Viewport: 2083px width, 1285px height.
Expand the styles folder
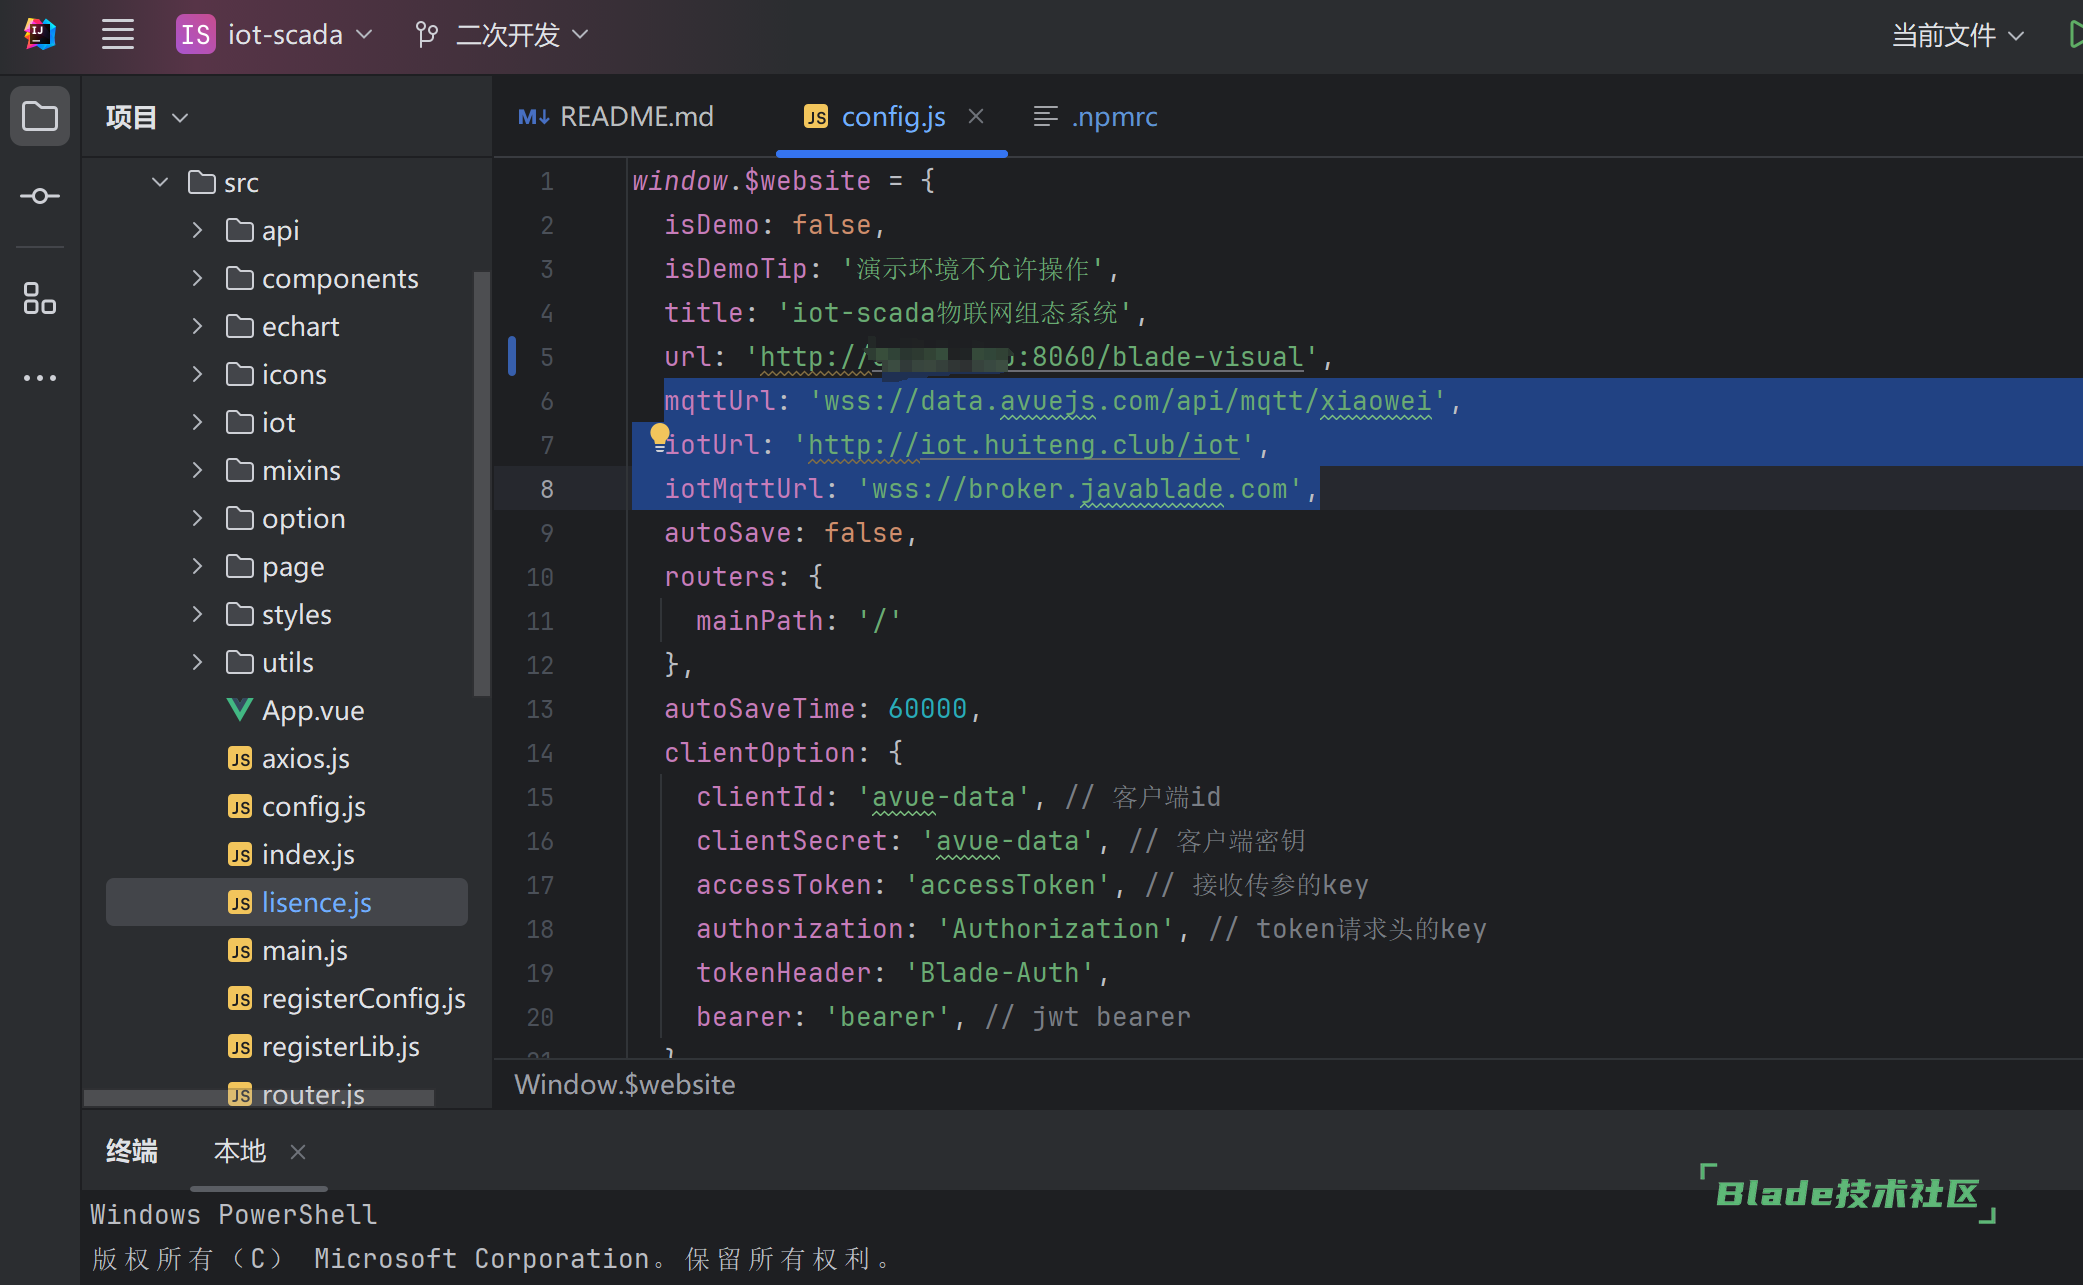[x=197, y=614]
